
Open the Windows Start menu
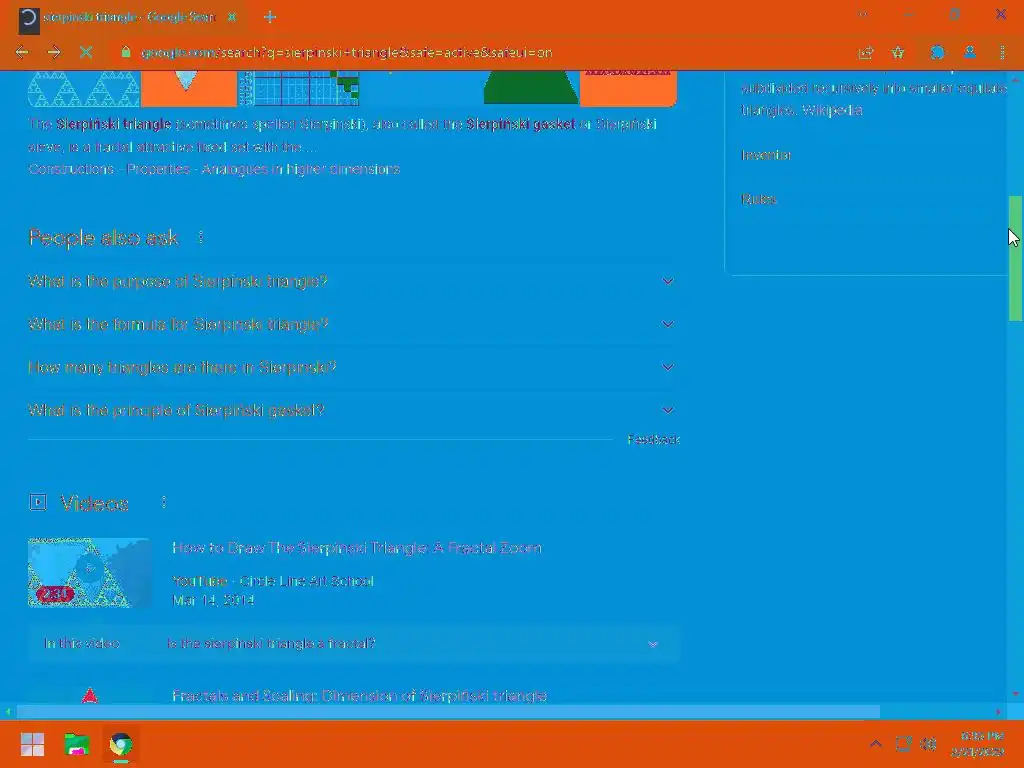click(x=32, y=744)
